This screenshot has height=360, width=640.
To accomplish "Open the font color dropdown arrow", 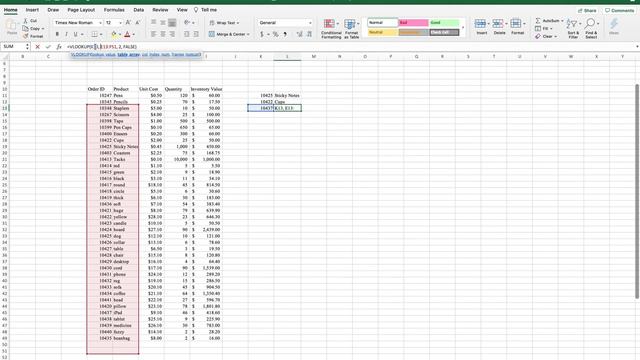I will (133, 35).
